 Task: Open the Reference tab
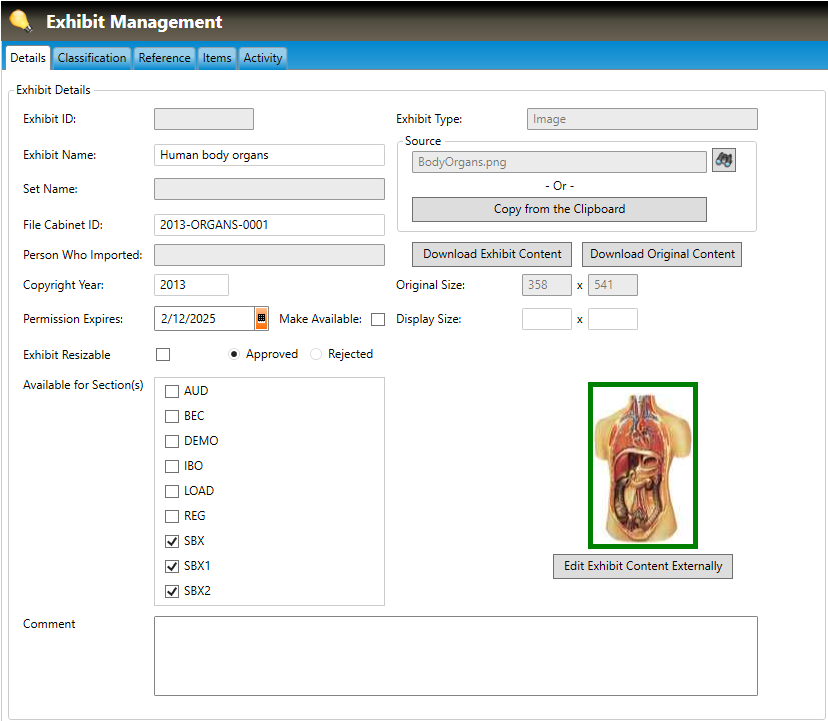(x=164, y=58)
